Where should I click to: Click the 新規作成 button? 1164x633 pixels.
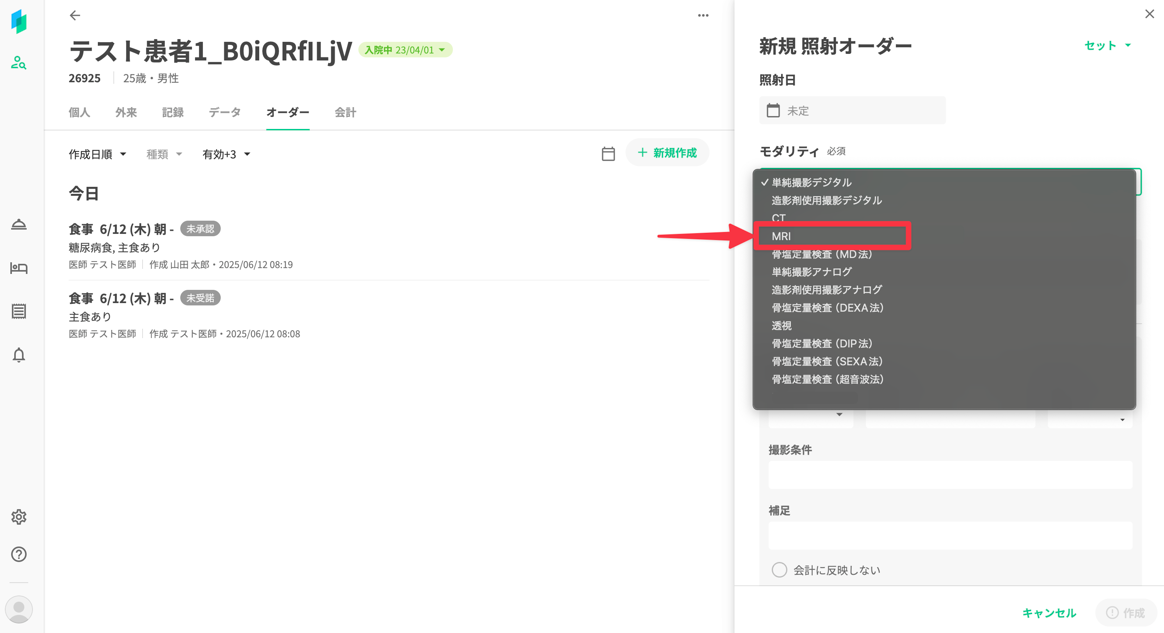(667, 153)
